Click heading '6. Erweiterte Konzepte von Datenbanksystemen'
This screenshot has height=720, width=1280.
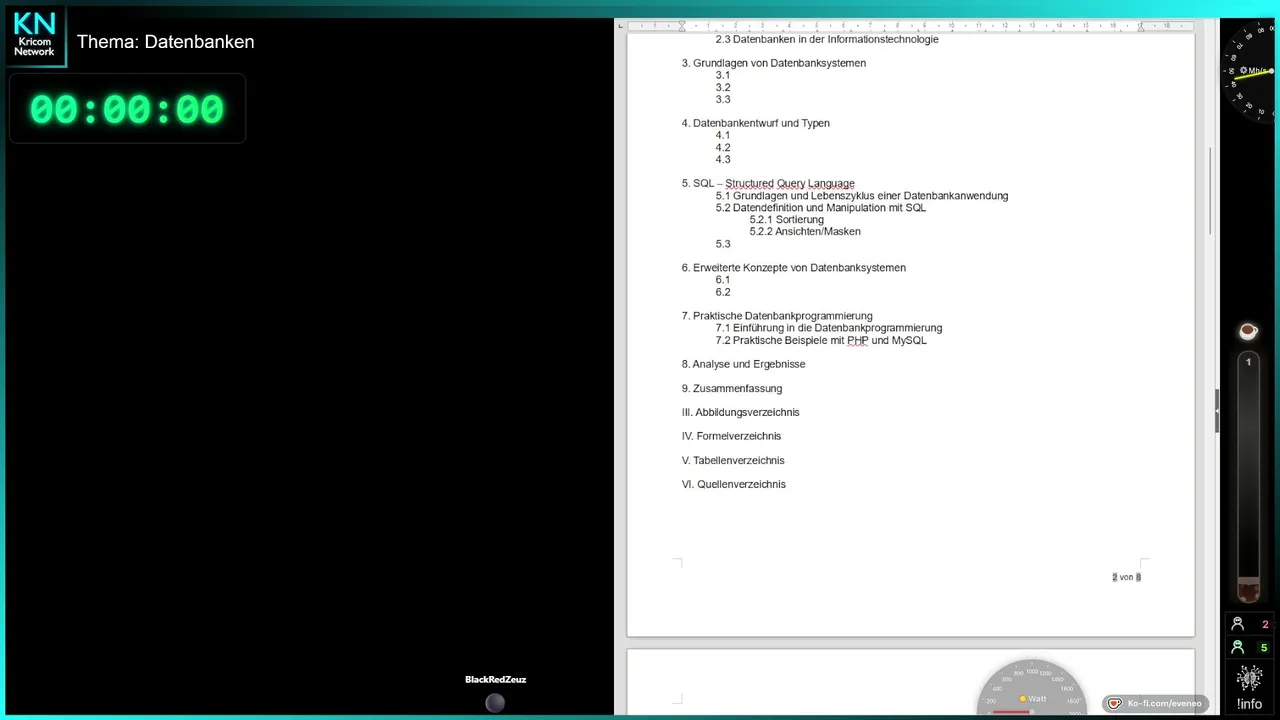794,268
